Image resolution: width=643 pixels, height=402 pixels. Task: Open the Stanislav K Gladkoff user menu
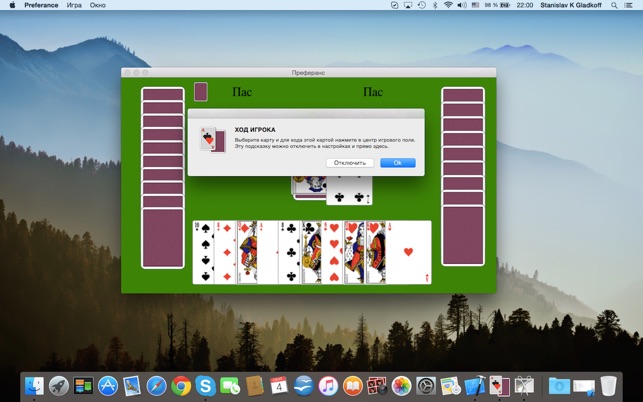(x=568, y=5)
